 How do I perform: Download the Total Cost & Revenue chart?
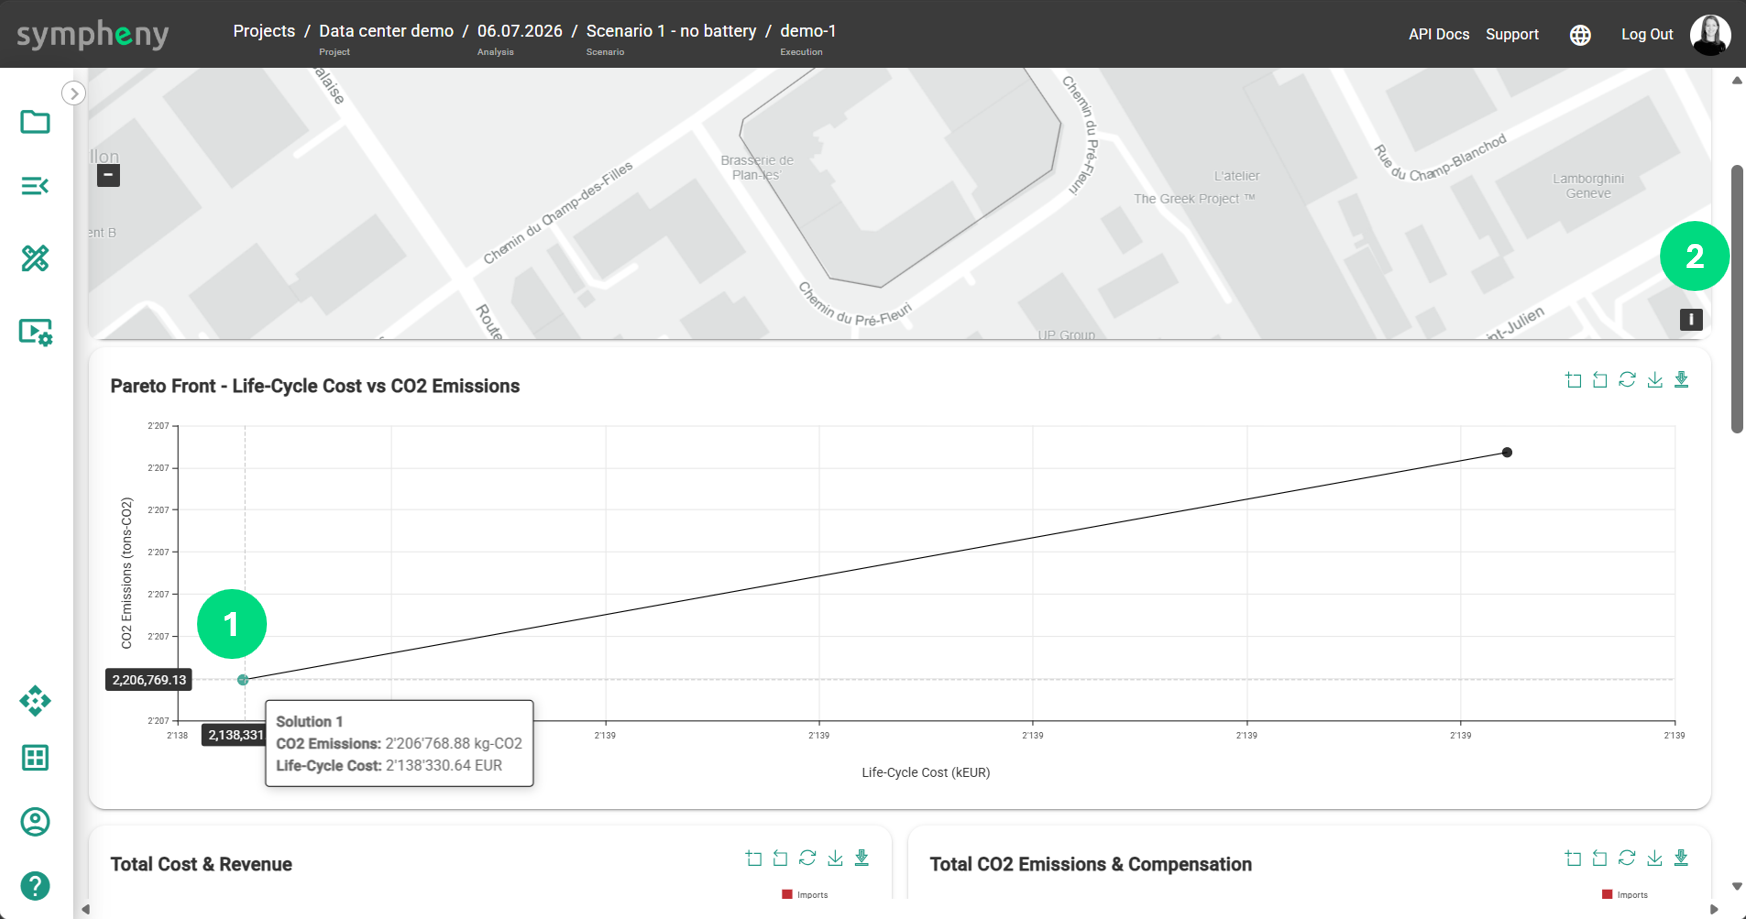point(835,858)
